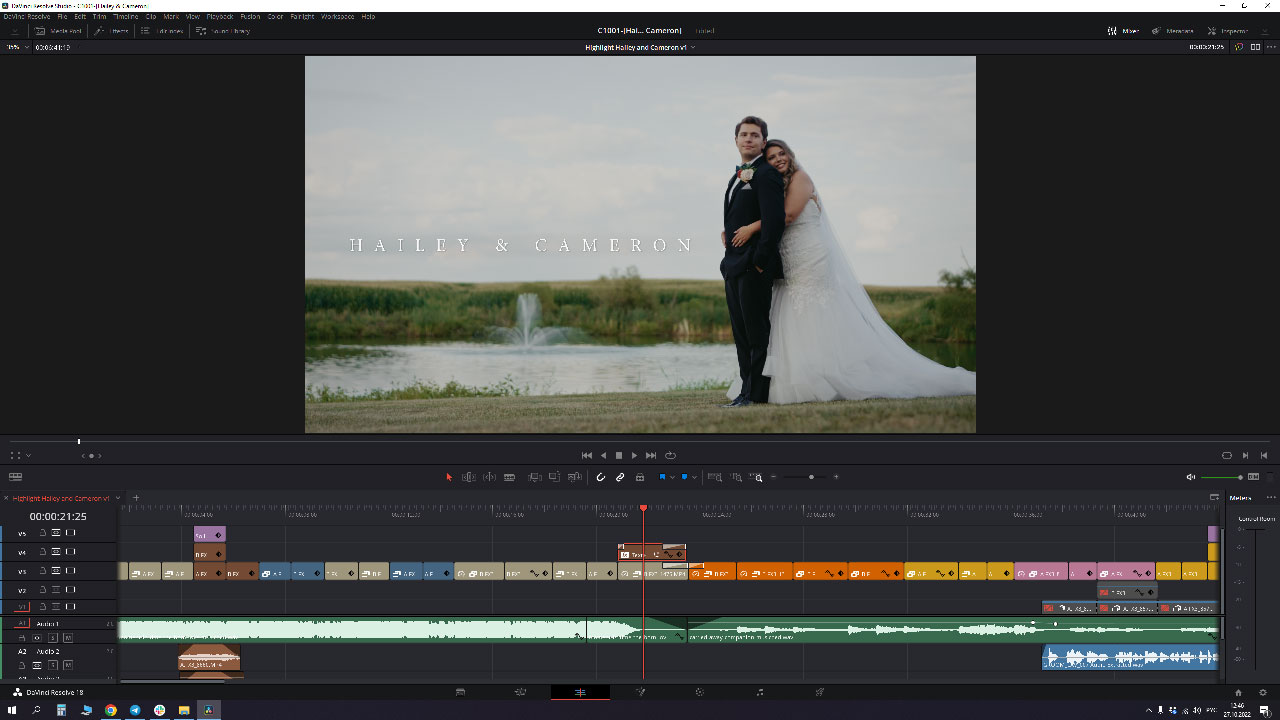
Task: Open the marker color dropdown
Action: [693, 477]
